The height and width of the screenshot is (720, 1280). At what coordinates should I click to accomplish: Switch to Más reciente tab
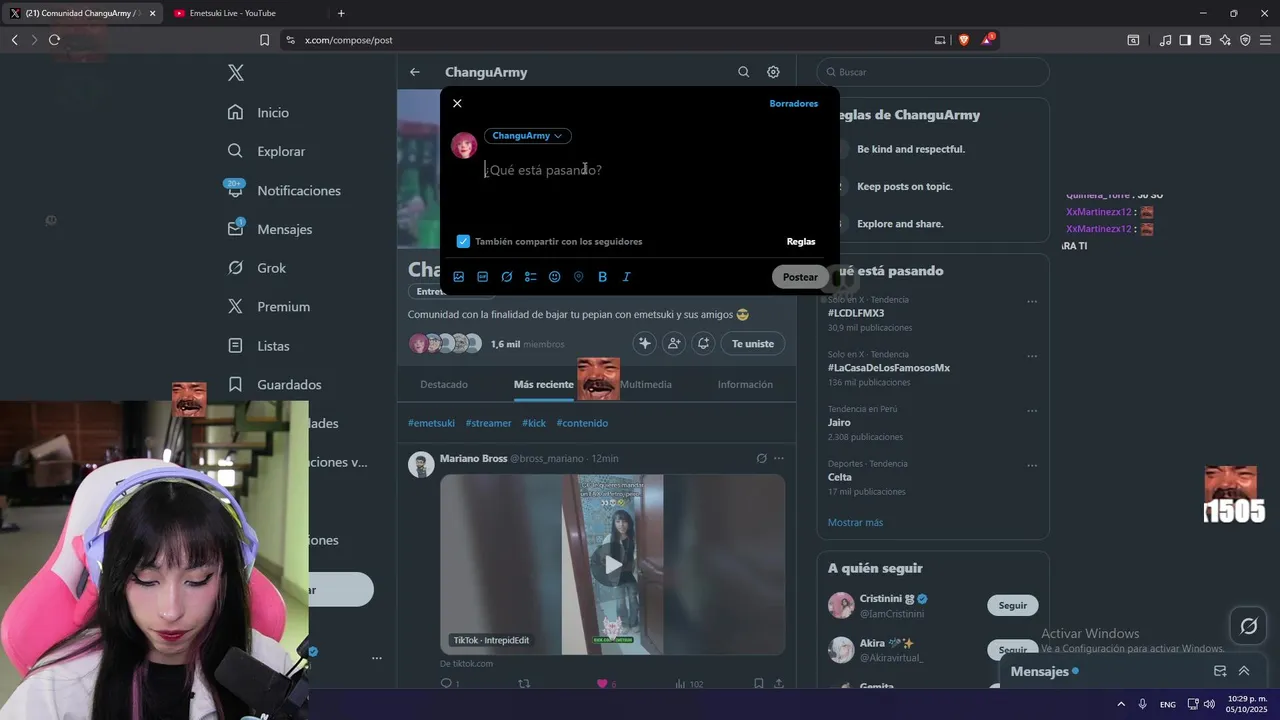543,385
